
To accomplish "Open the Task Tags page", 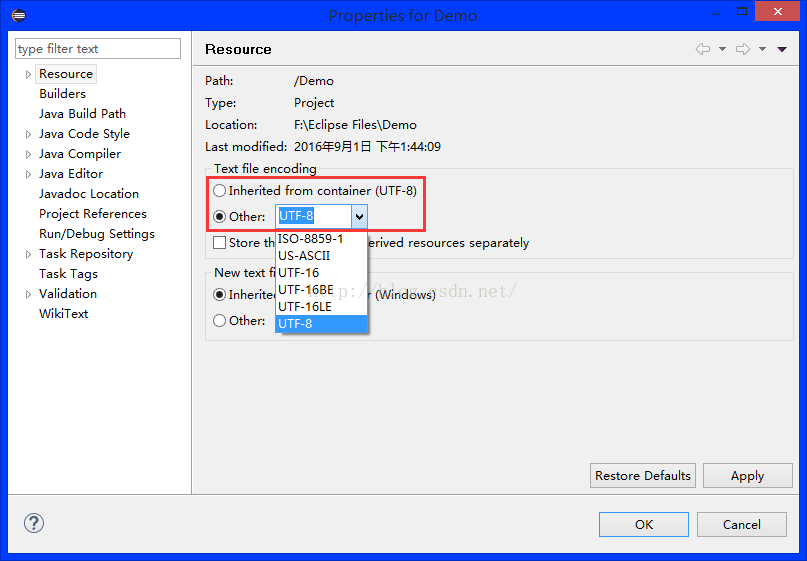I will pyautogui.click(x=68, y=274).
